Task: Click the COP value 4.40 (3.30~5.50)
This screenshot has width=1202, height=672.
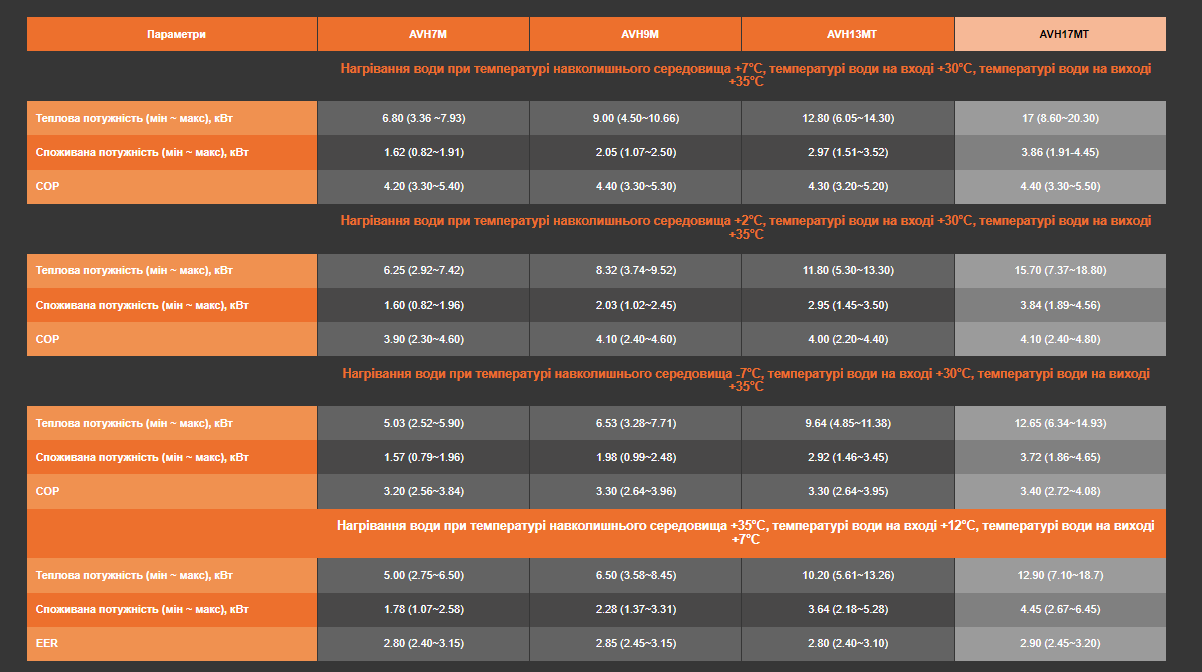Action: pos(1060,186)
